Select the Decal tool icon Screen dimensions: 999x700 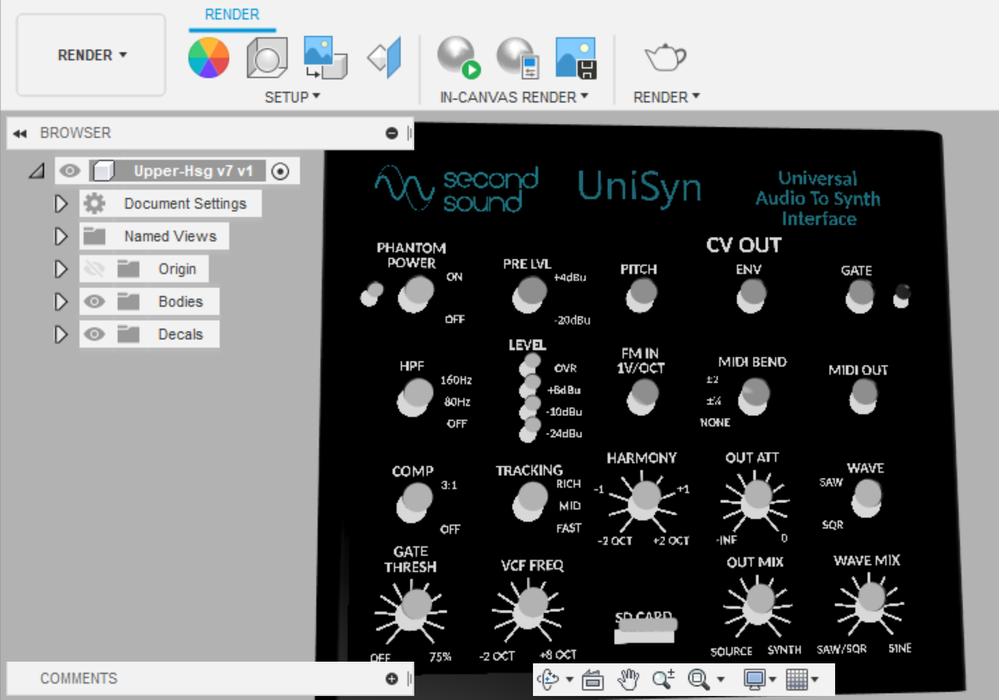[326, 57]
